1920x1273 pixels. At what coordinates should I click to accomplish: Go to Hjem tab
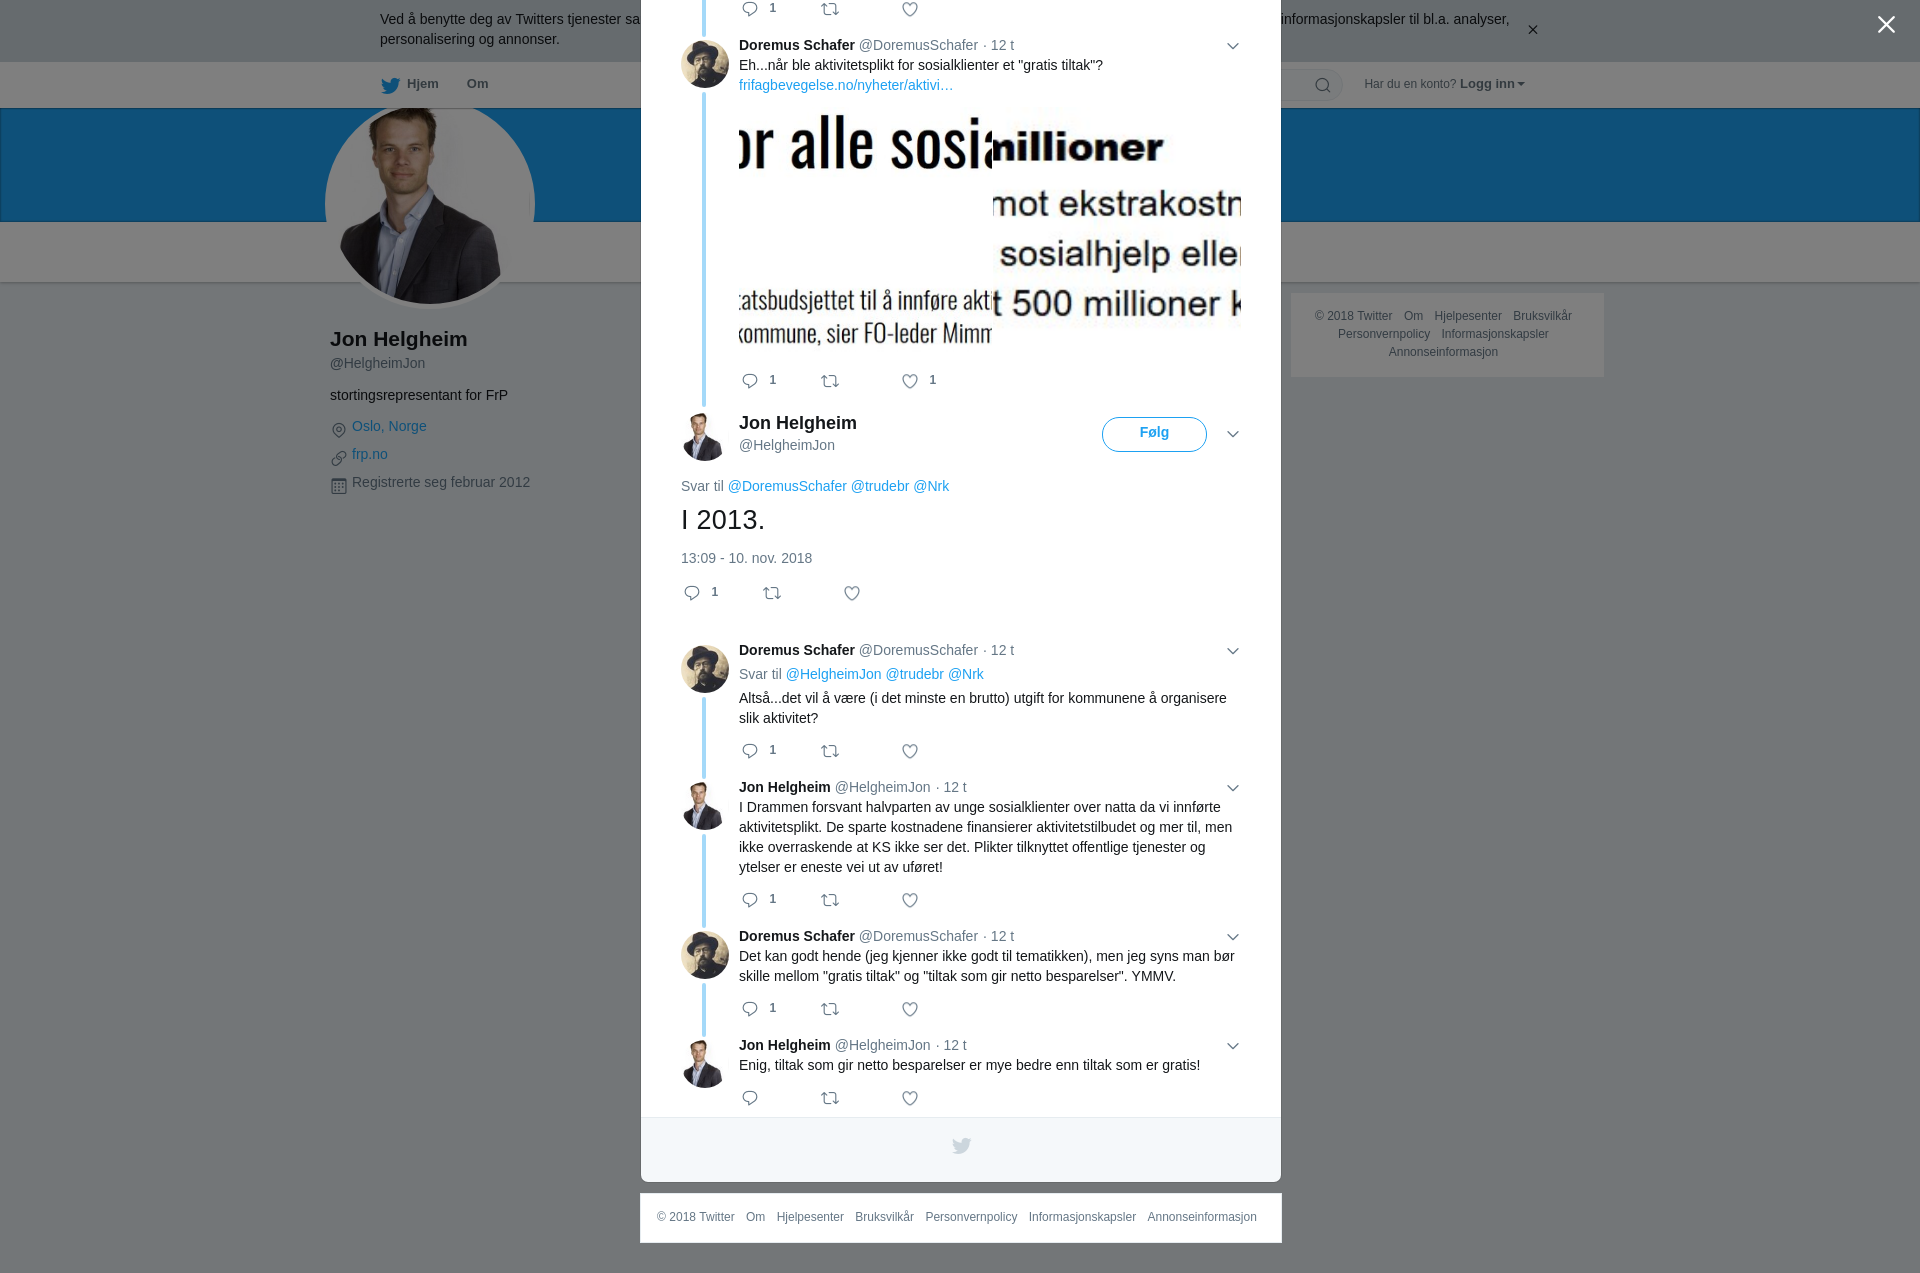(410, 85)
